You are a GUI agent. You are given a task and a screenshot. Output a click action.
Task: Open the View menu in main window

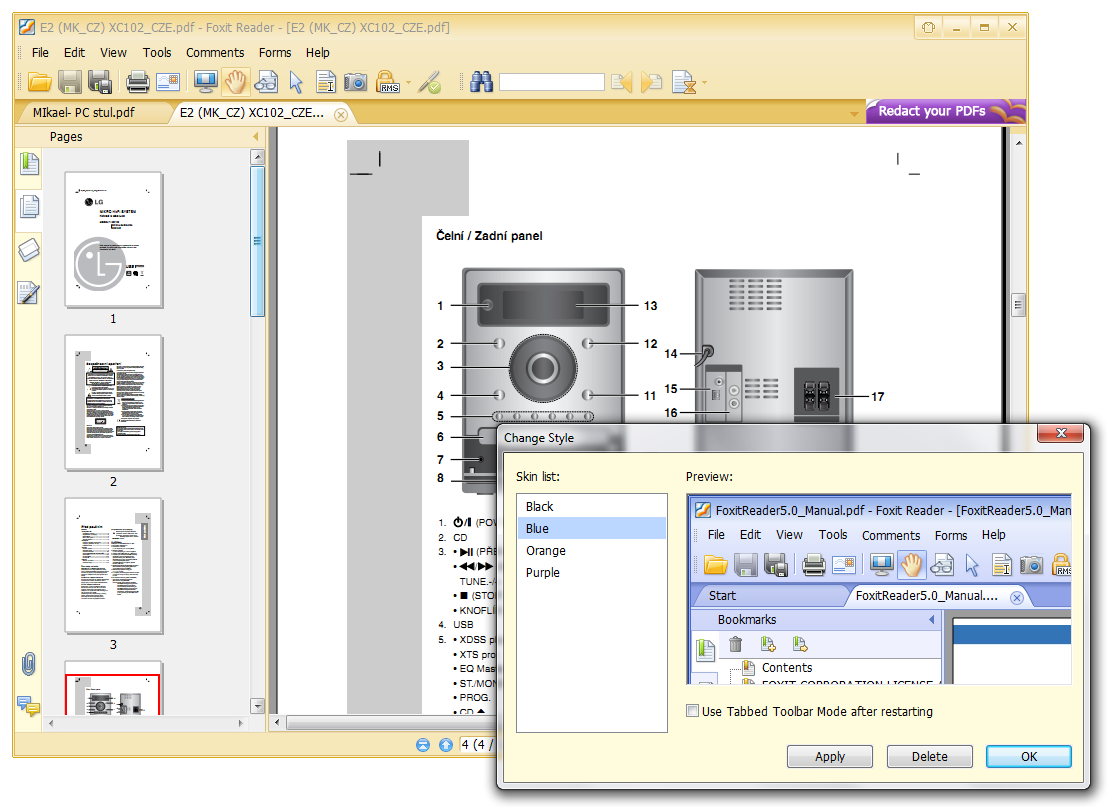coord(113,52)
